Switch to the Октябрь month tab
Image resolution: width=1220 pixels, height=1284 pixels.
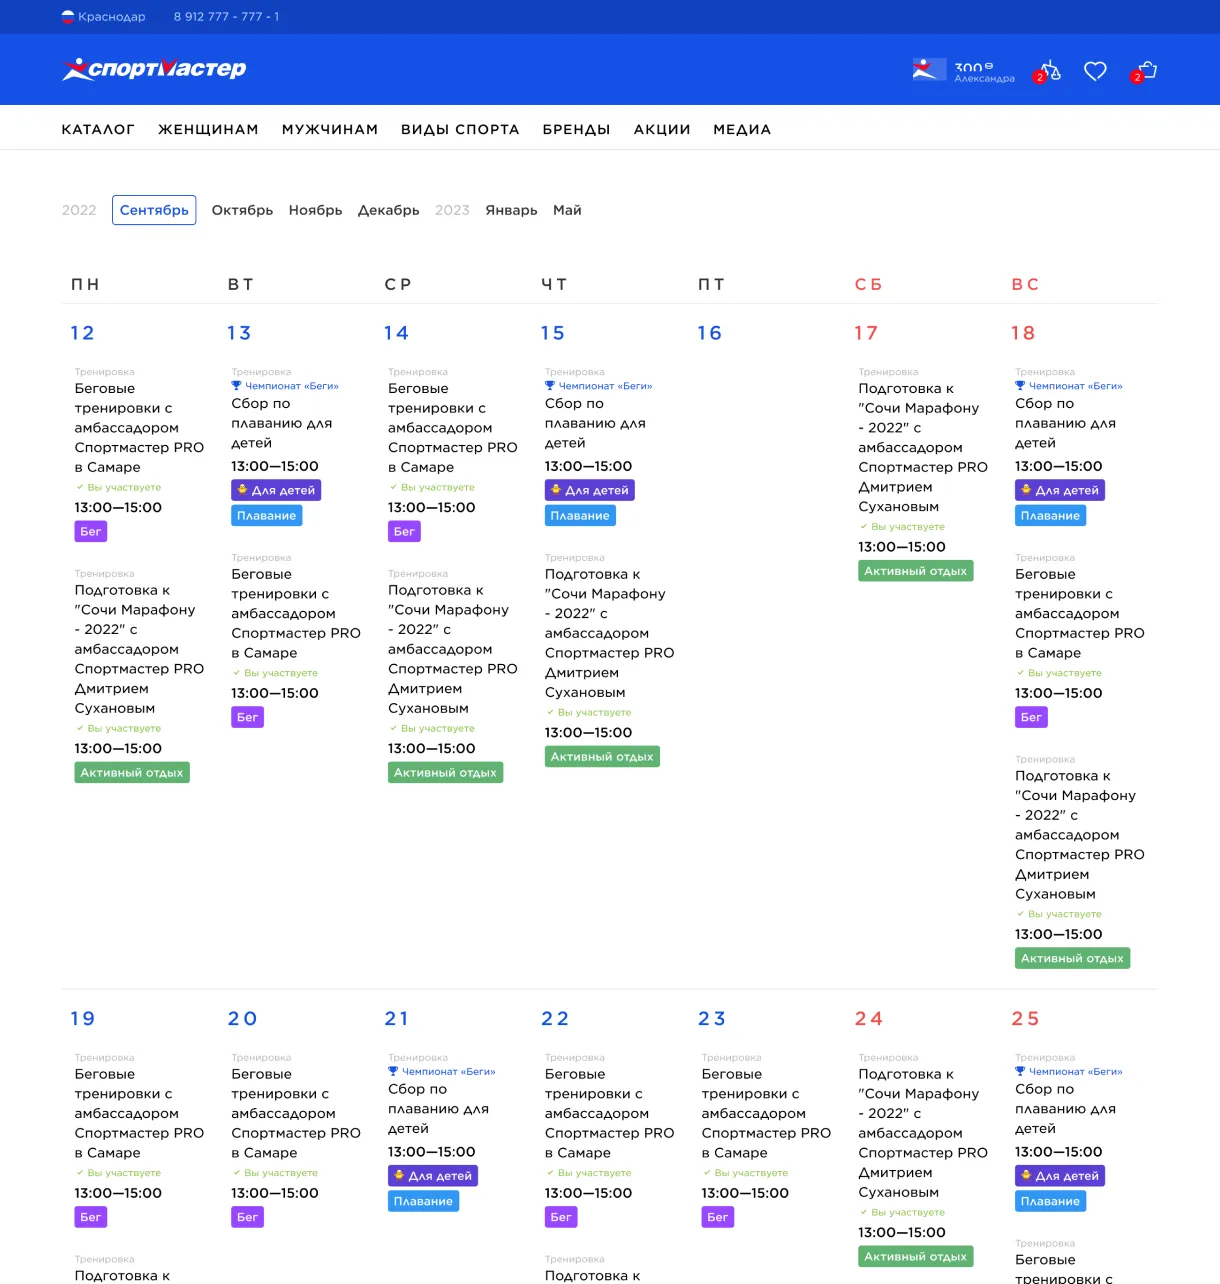pos(242,210)
